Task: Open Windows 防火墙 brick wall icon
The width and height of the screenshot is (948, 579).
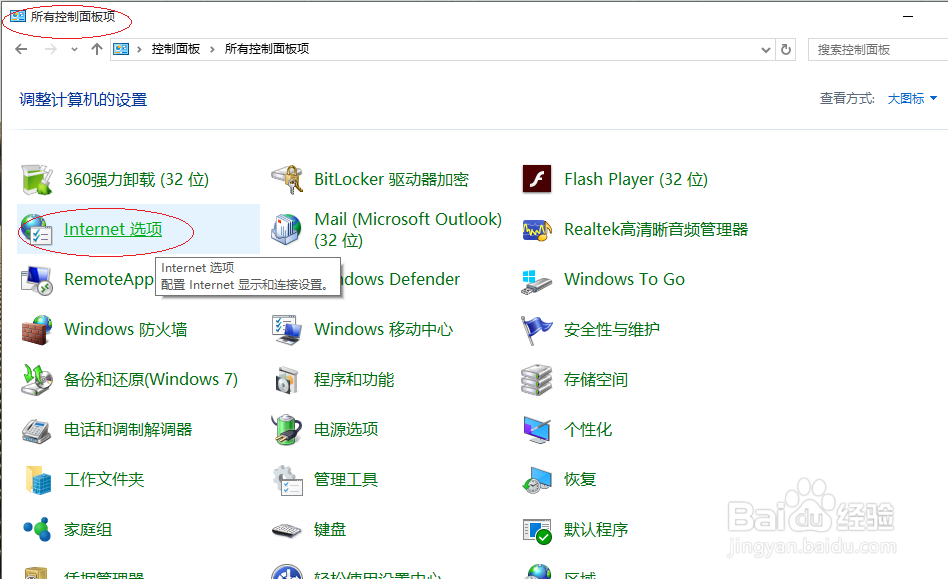Action: [x=37, y=330]
